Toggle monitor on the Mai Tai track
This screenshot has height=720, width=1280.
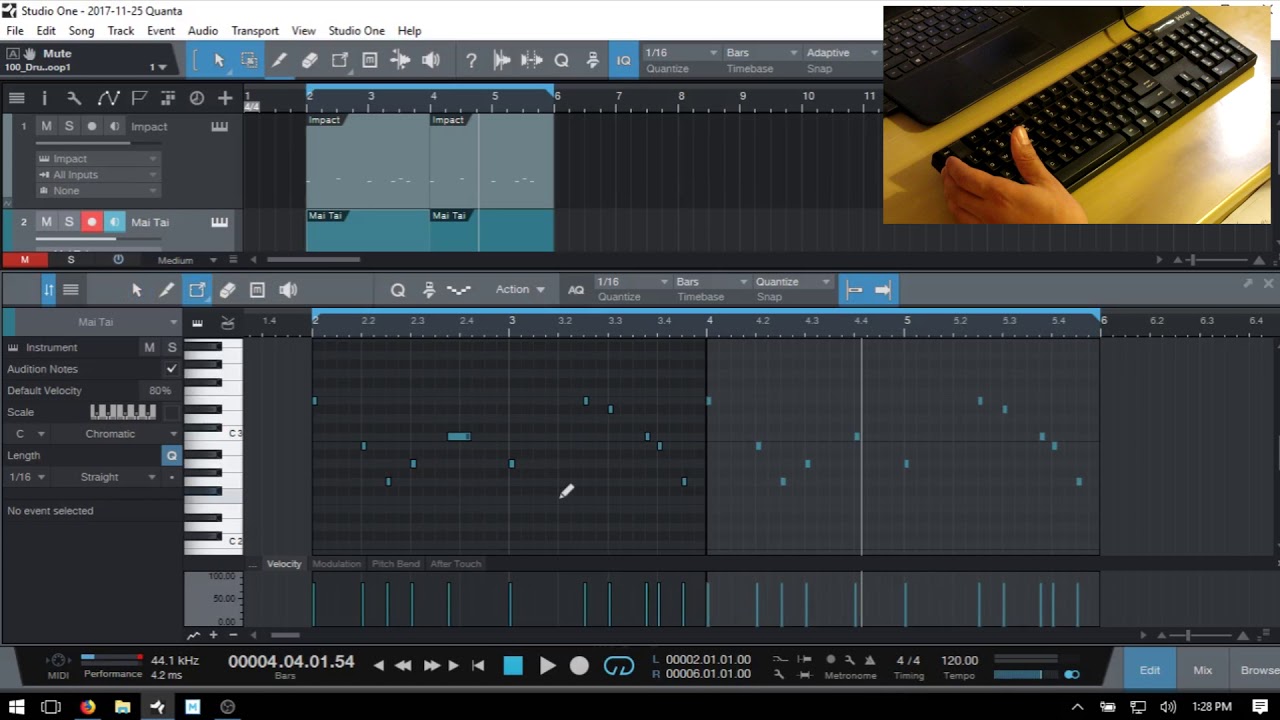click(114, 222)
